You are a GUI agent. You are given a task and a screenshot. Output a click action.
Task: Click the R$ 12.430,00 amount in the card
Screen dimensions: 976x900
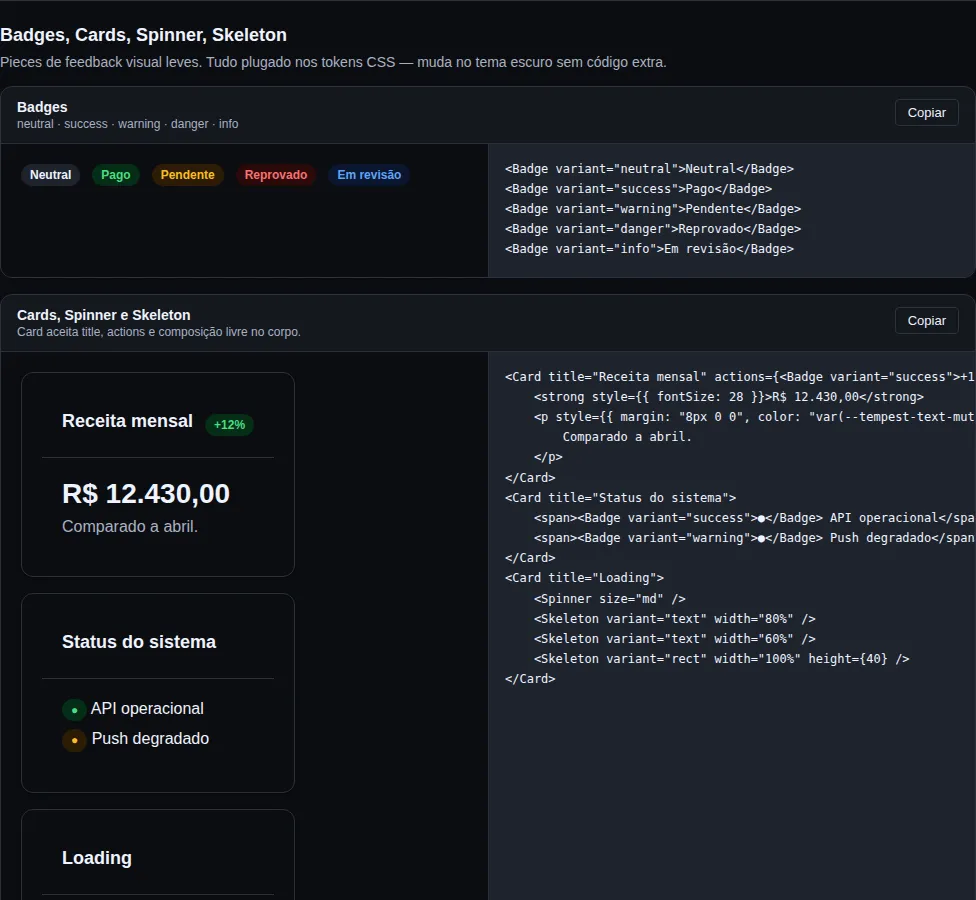coord(146,494)
